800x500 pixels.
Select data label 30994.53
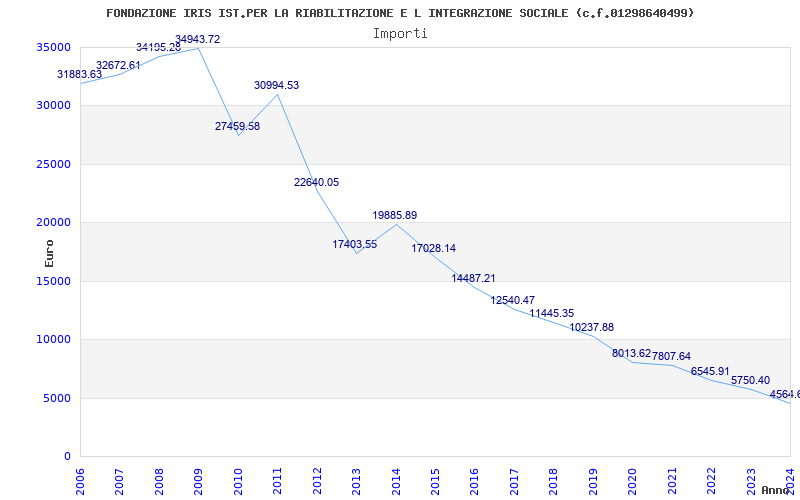click(x=277, y=85)
